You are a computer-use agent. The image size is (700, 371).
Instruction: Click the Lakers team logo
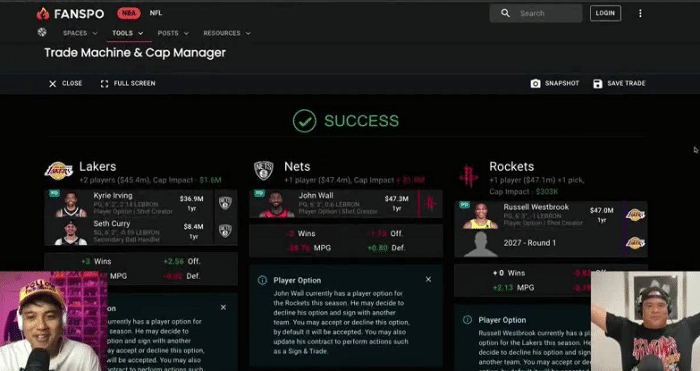click(x=58, y=171)
